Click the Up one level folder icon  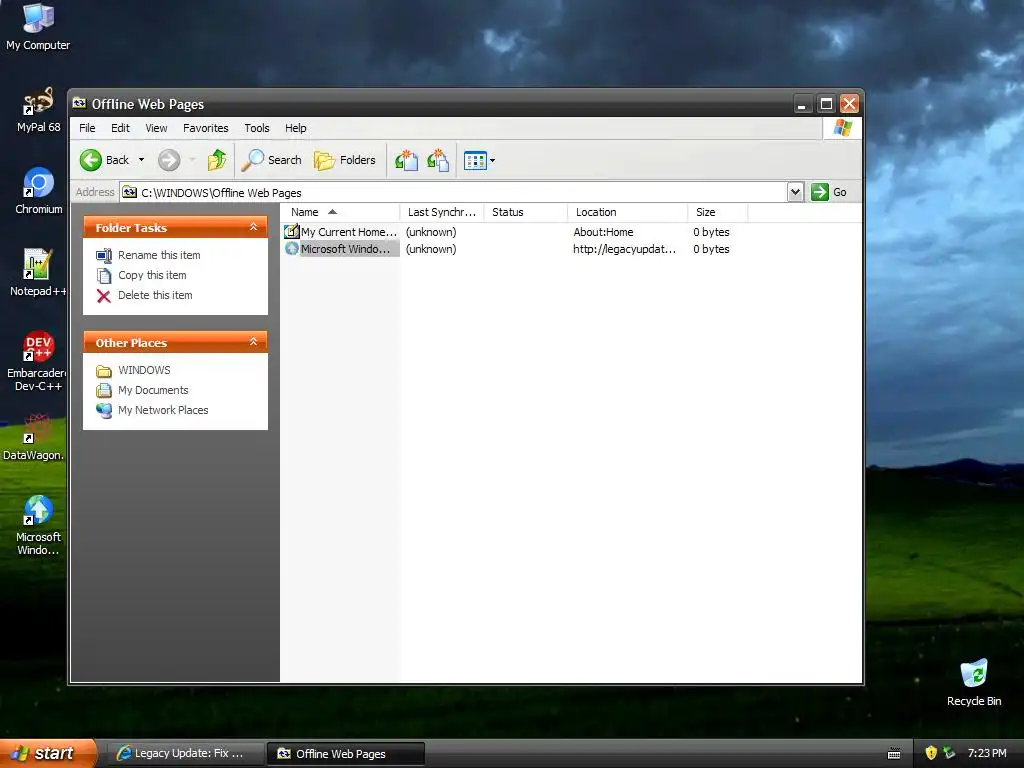click(x=216, y=160)
